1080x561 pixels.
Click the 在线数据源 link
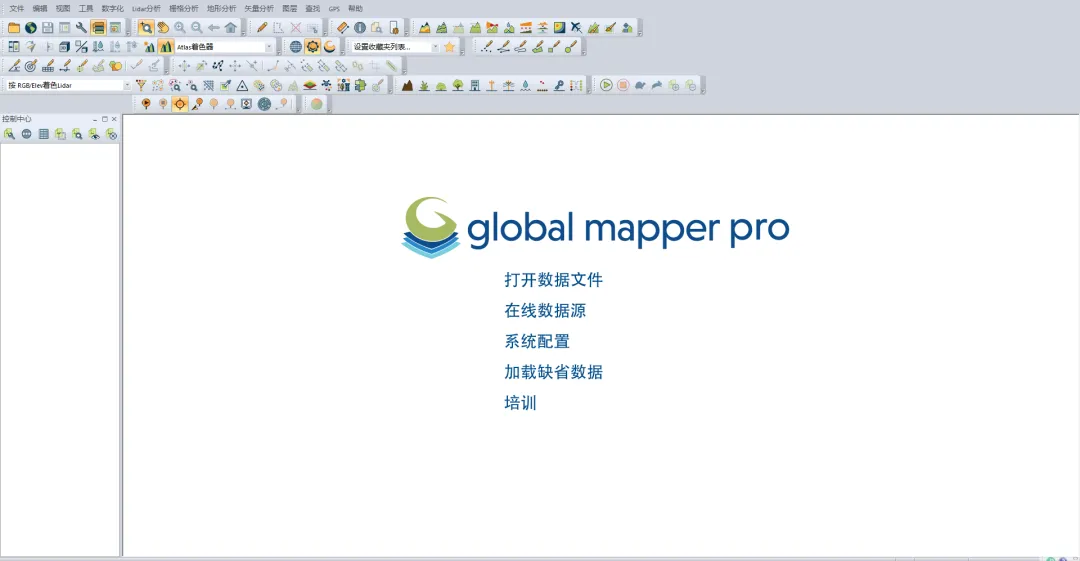[545, 311]
